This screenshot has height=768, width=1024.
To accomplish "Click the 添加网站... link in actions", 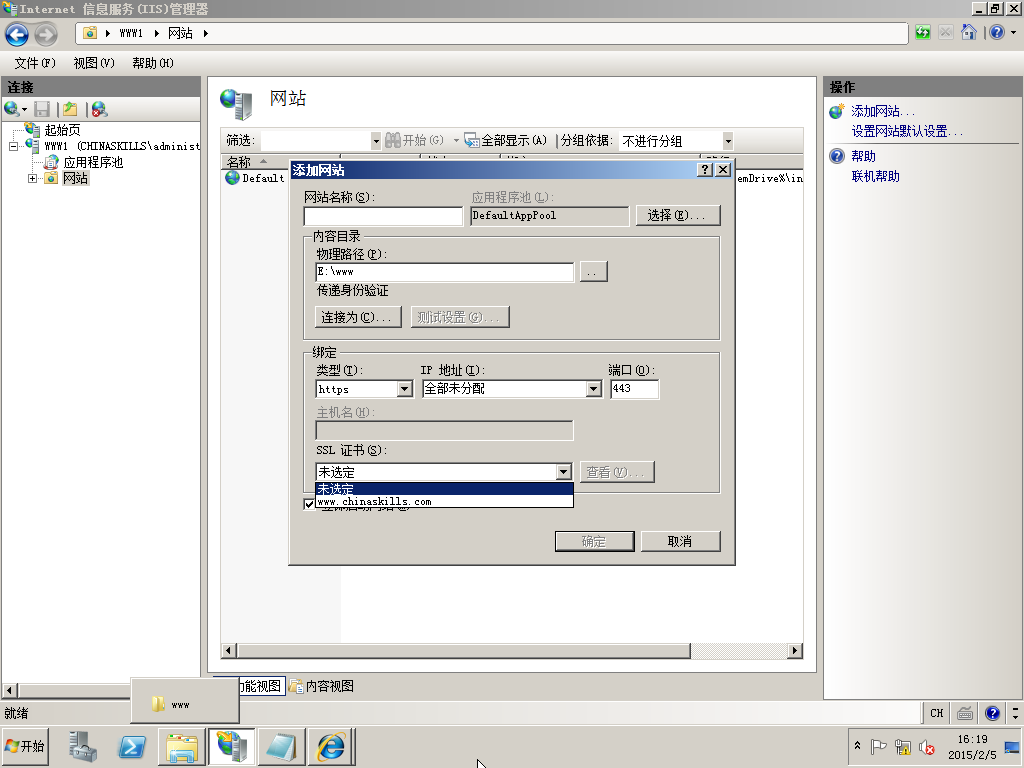I will point(883,111).
